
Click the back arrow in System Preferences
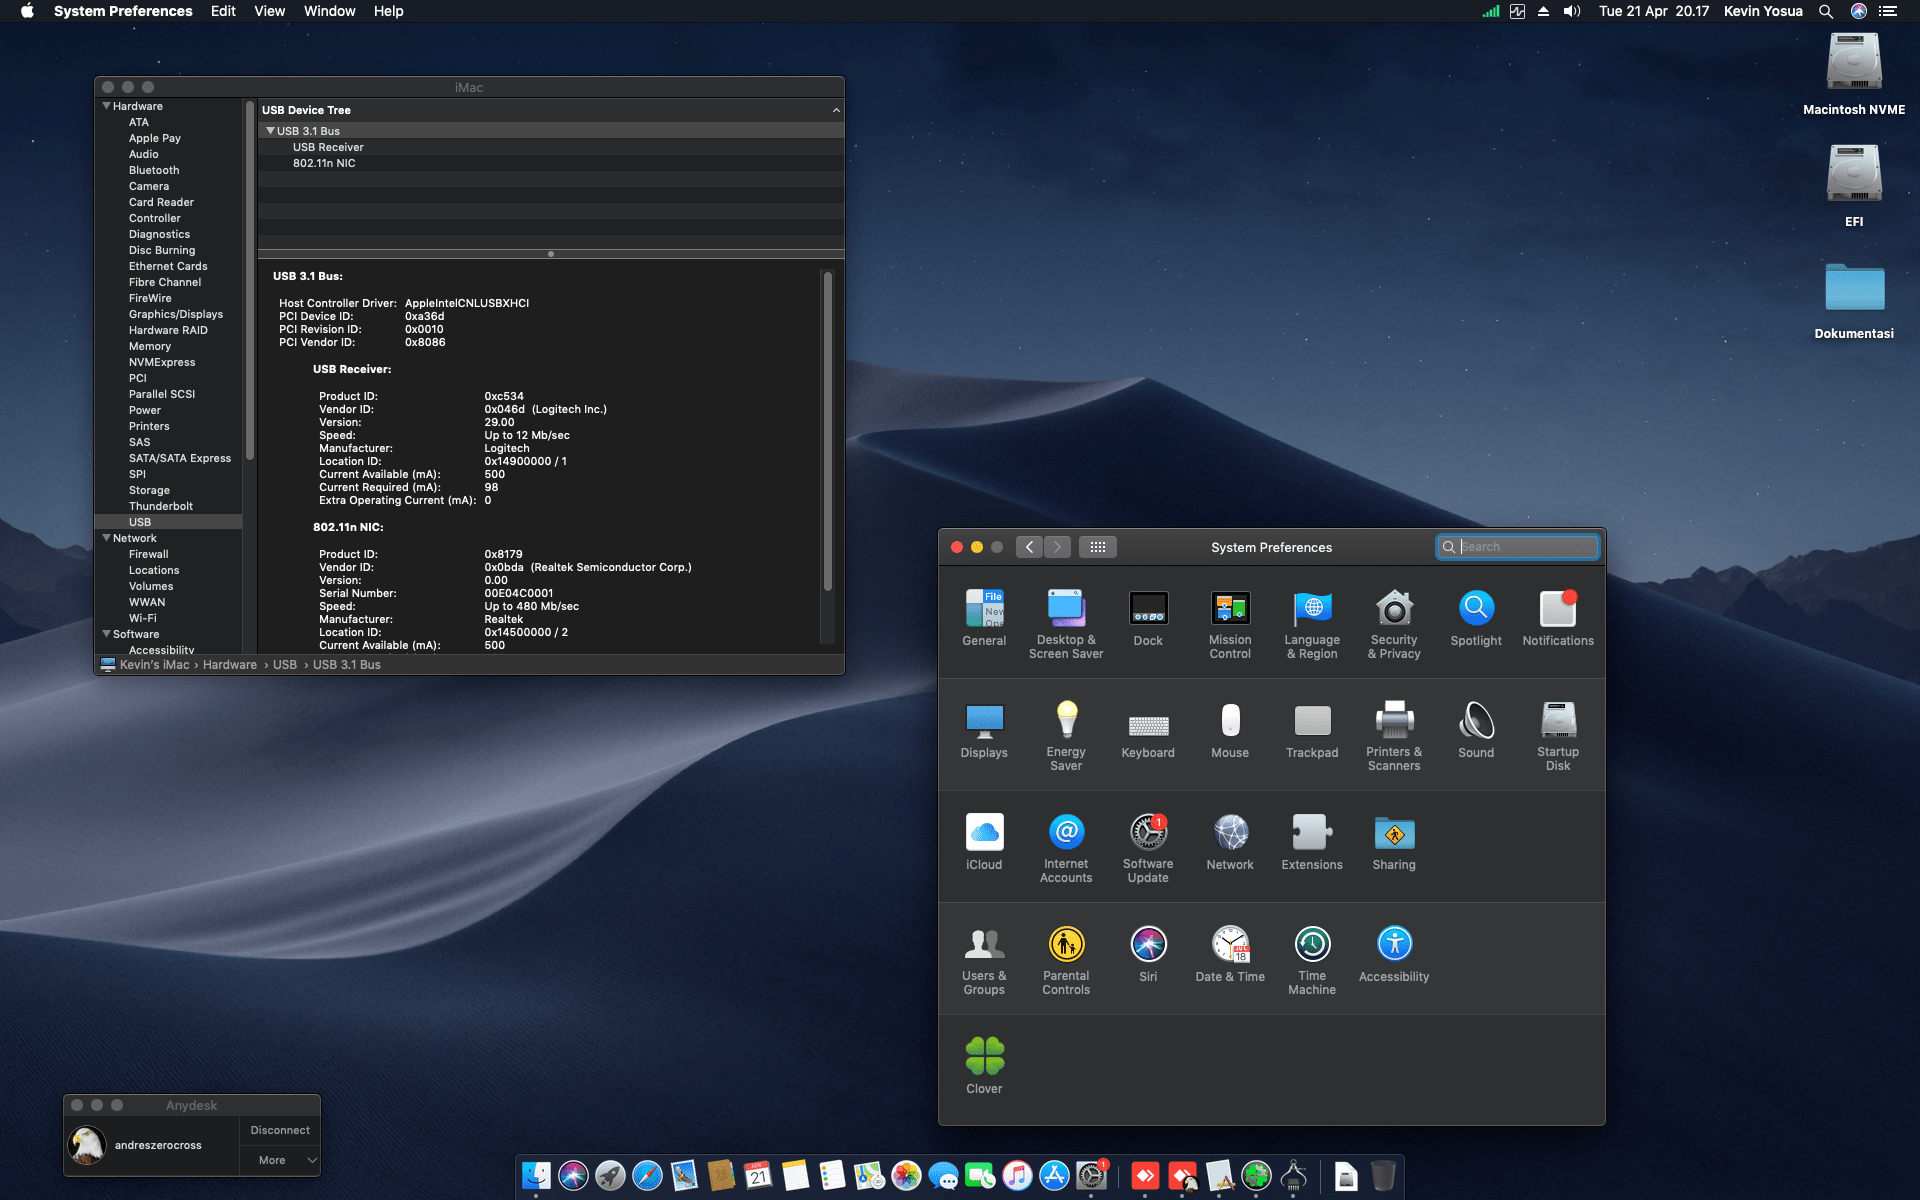click(1029, 547)
